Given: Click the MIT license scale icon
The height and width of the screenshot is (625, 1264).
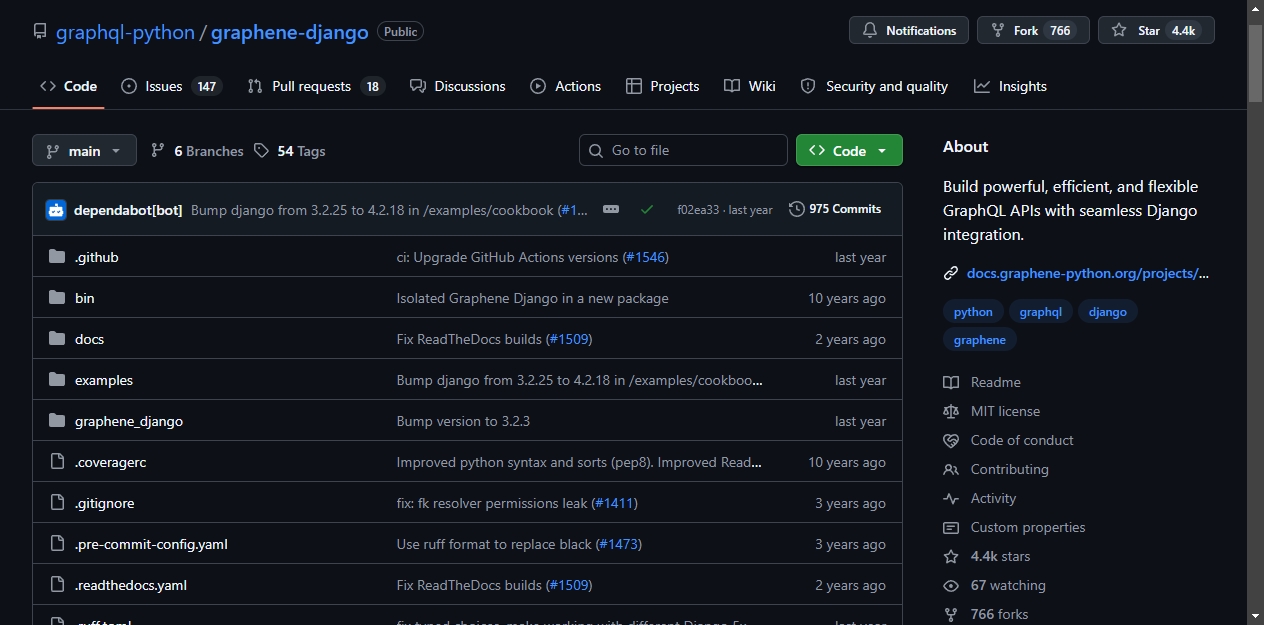Looking at the screenshot, I should pyautogui.click(x=951, y=411).
